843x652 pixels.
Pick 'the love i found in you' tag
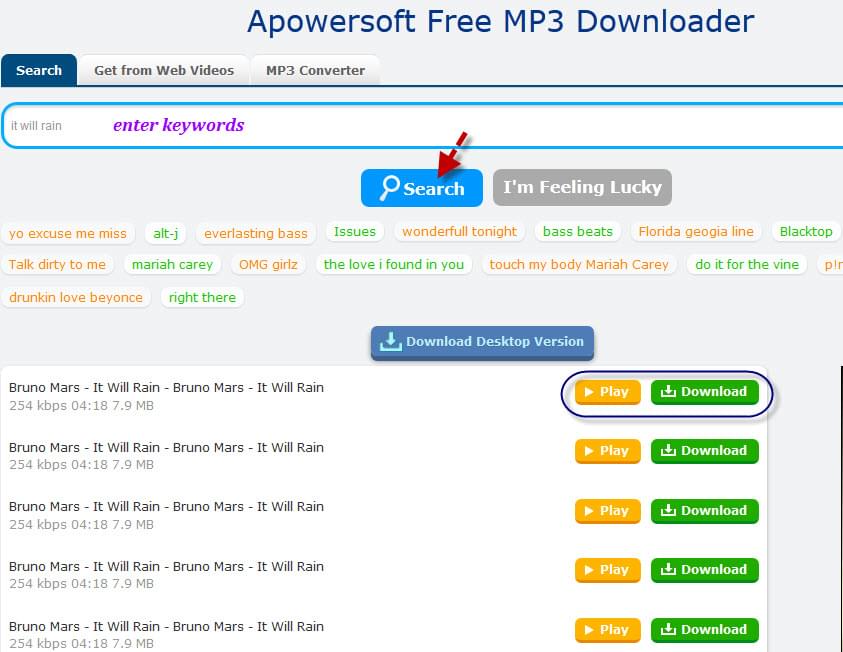click(x=394, y=264)
